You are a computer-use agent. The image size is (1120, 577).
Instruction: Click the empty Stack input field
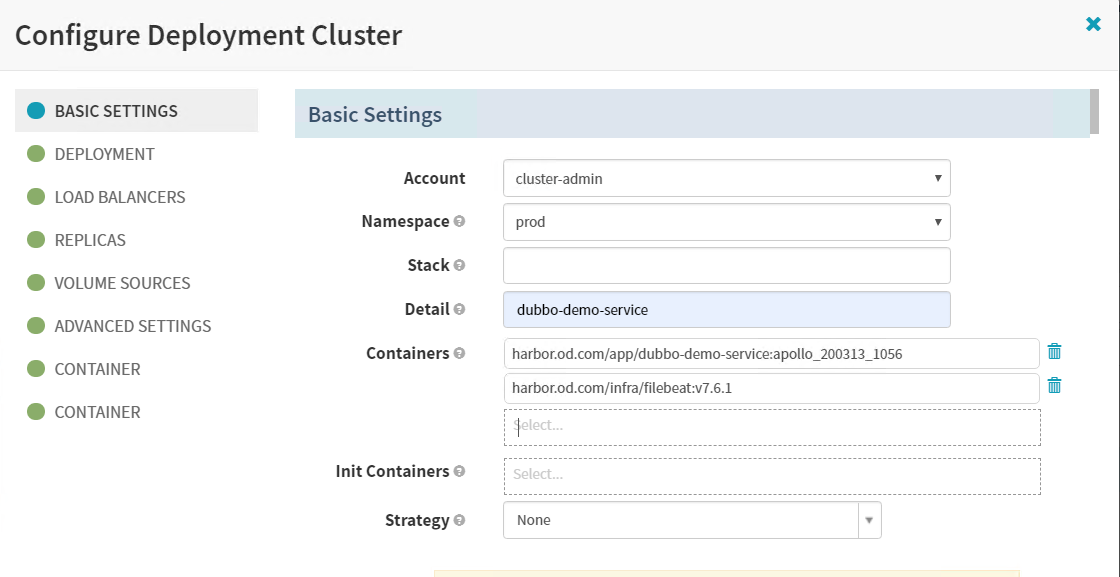tap(726, 266)
